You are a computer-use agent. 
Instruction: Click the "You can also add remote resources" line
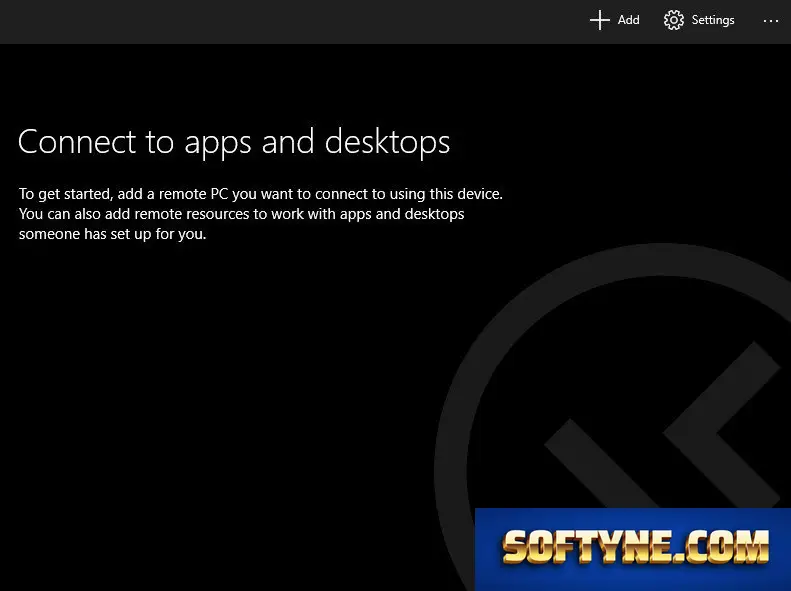pos(241,214)
